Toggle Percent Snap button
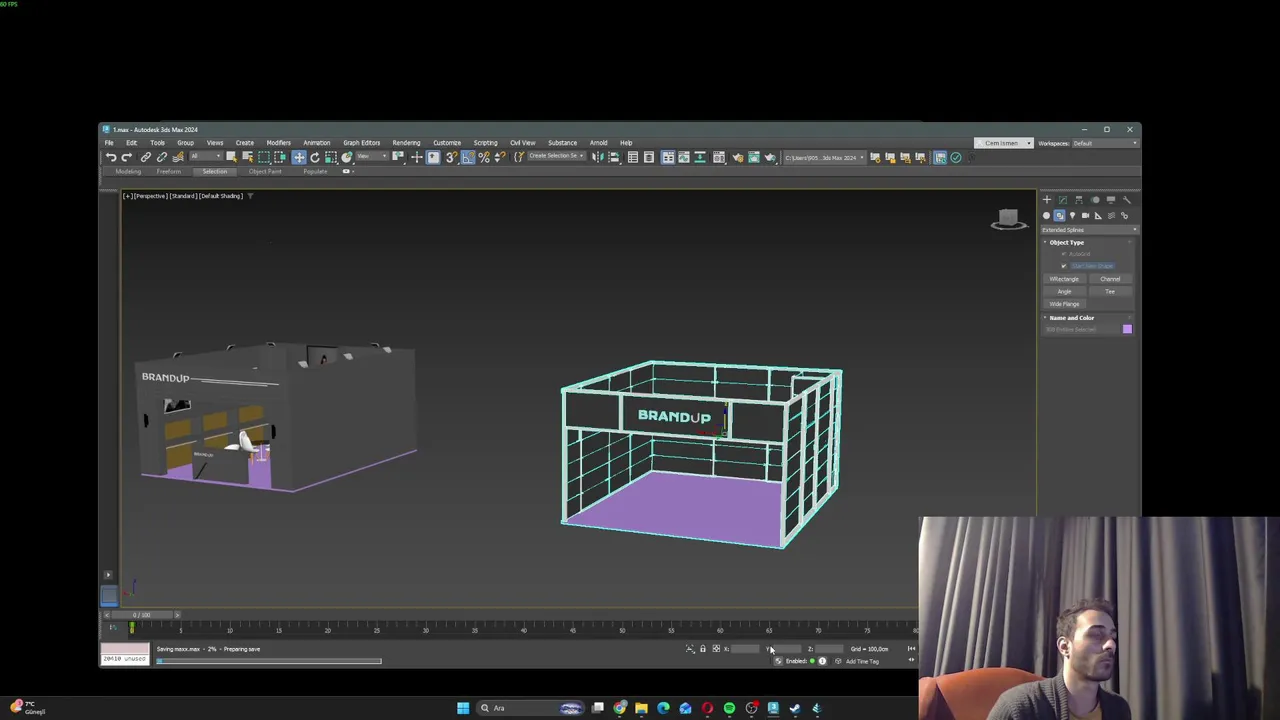The width and height of the screenshot is (1280, 720). coord(483,157)
